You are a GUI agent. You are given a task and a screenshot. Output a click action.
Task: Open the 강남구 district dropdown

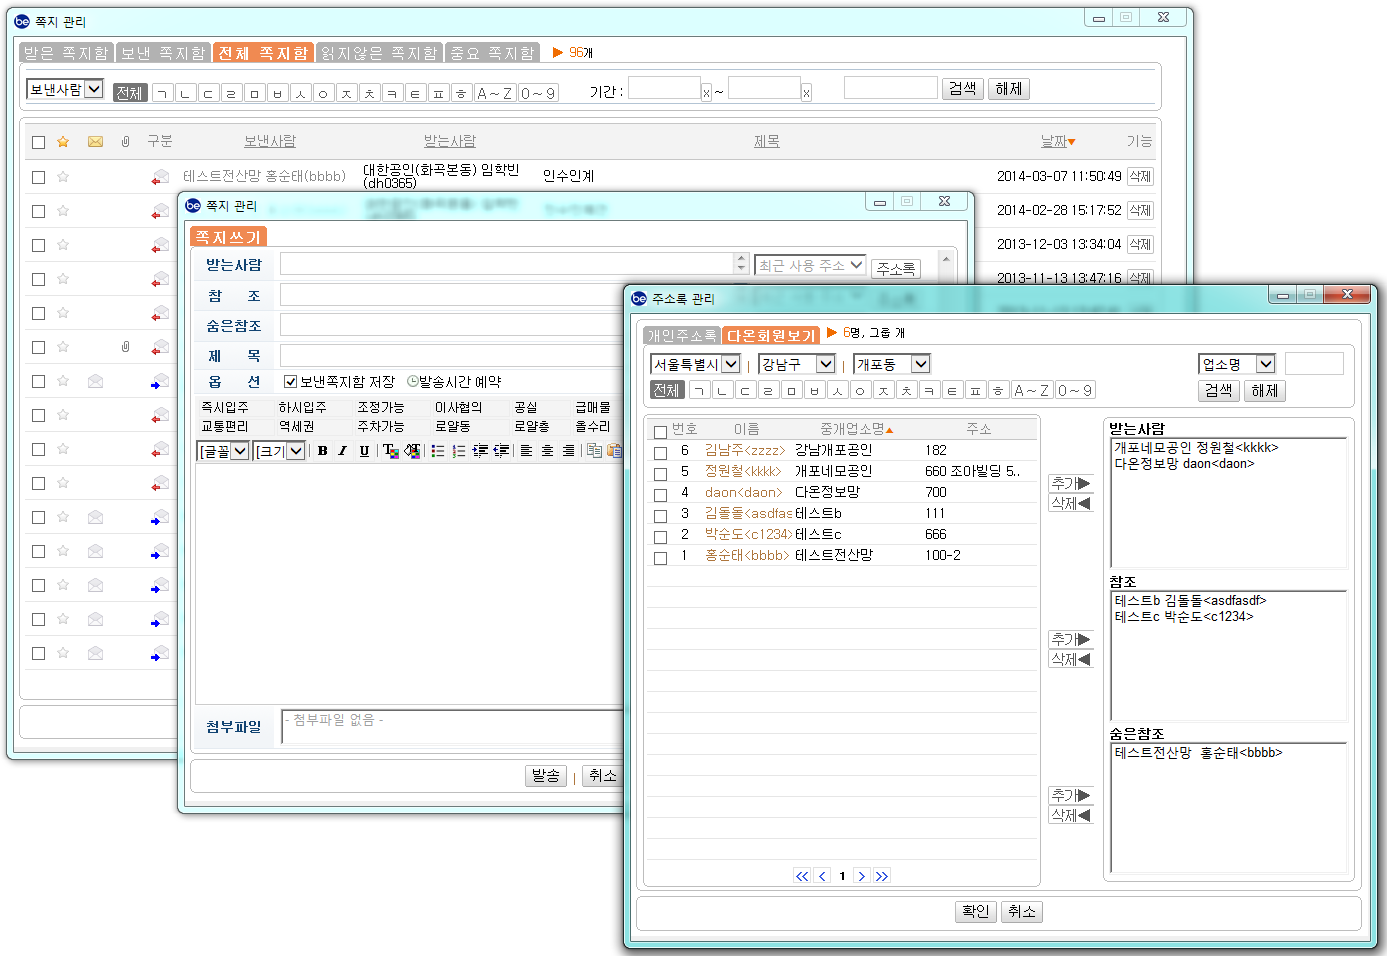coord(825,364)
